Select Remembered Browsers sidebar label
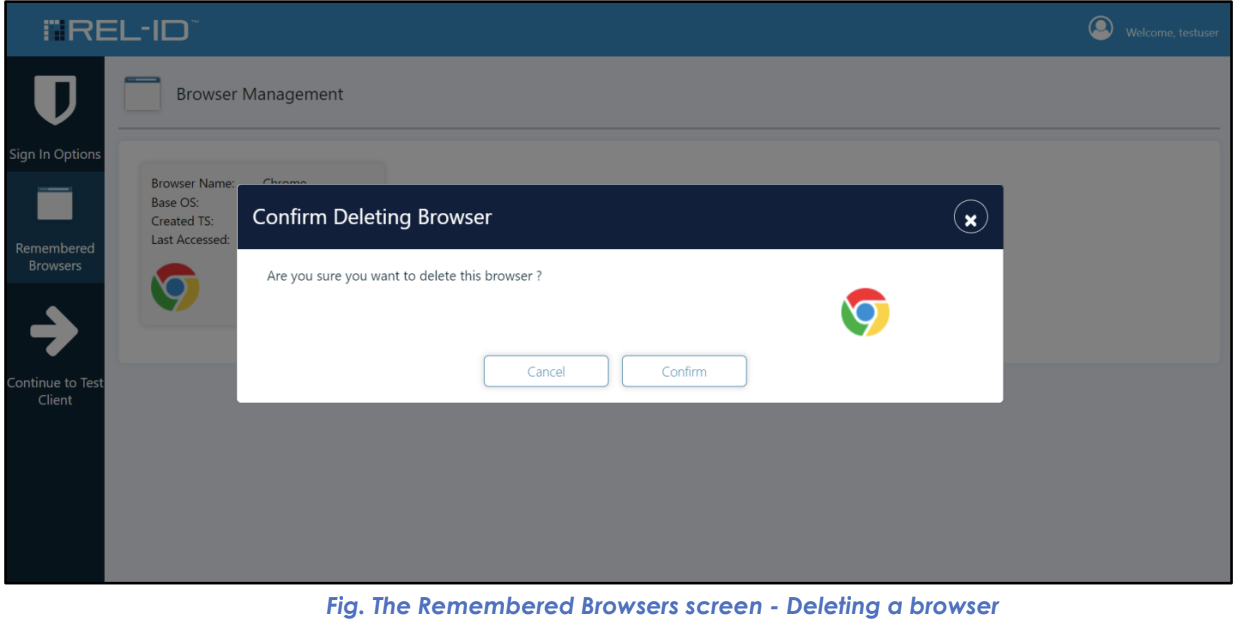The height and width of the screenshot is (636, 1252). (55, 257)
